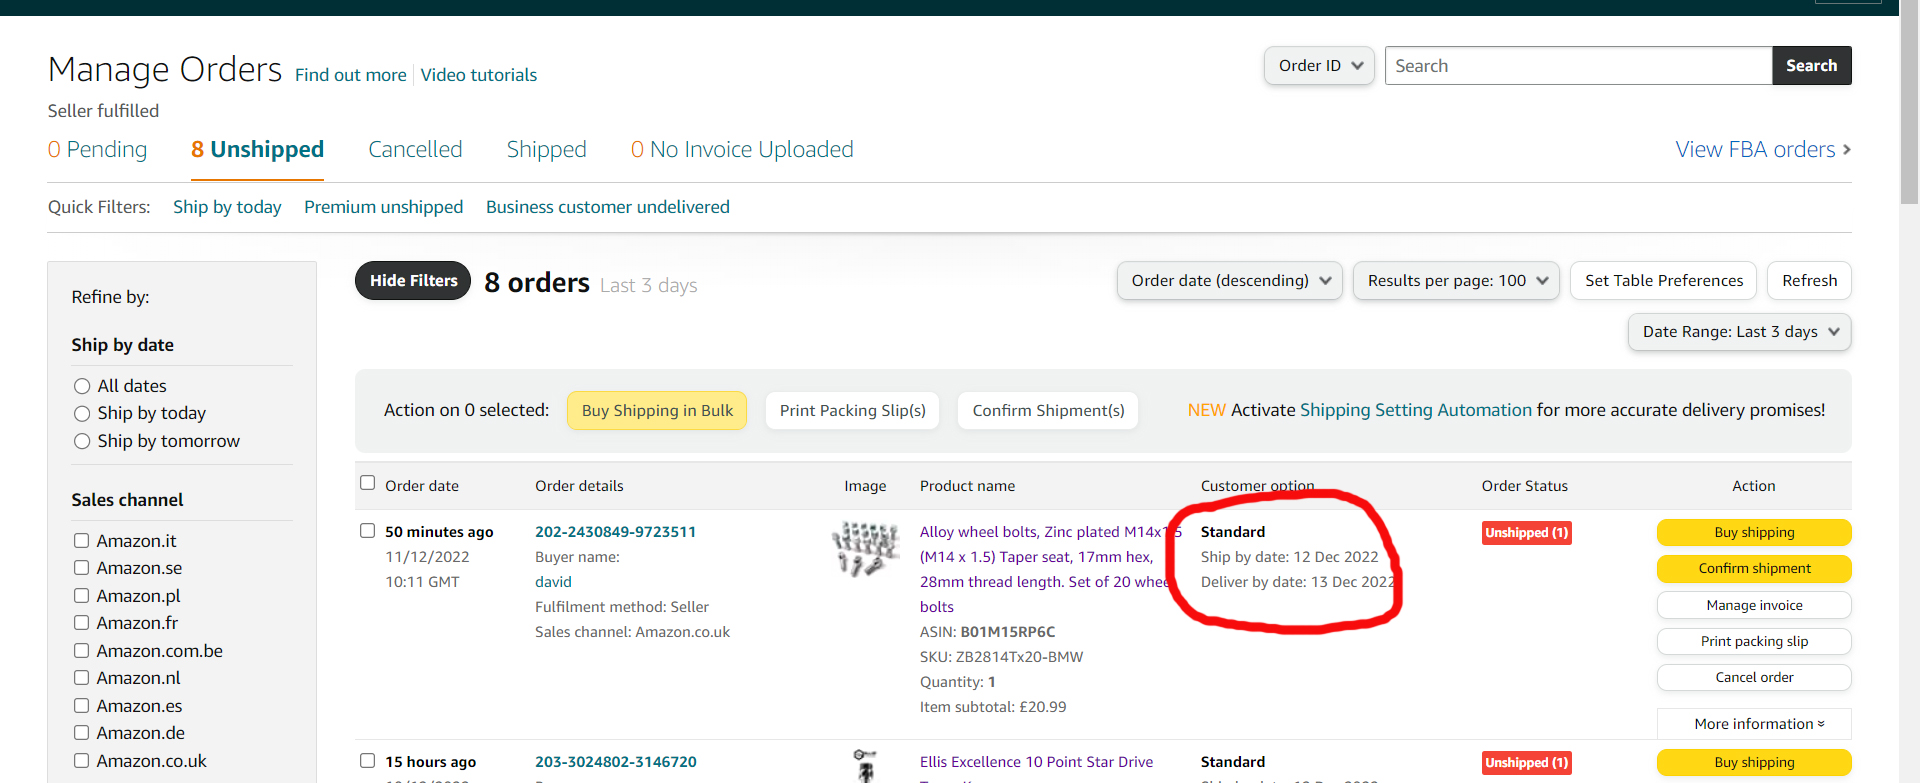Refresh the orders list
1920x783 pixels.
[x=1809, y=281]
